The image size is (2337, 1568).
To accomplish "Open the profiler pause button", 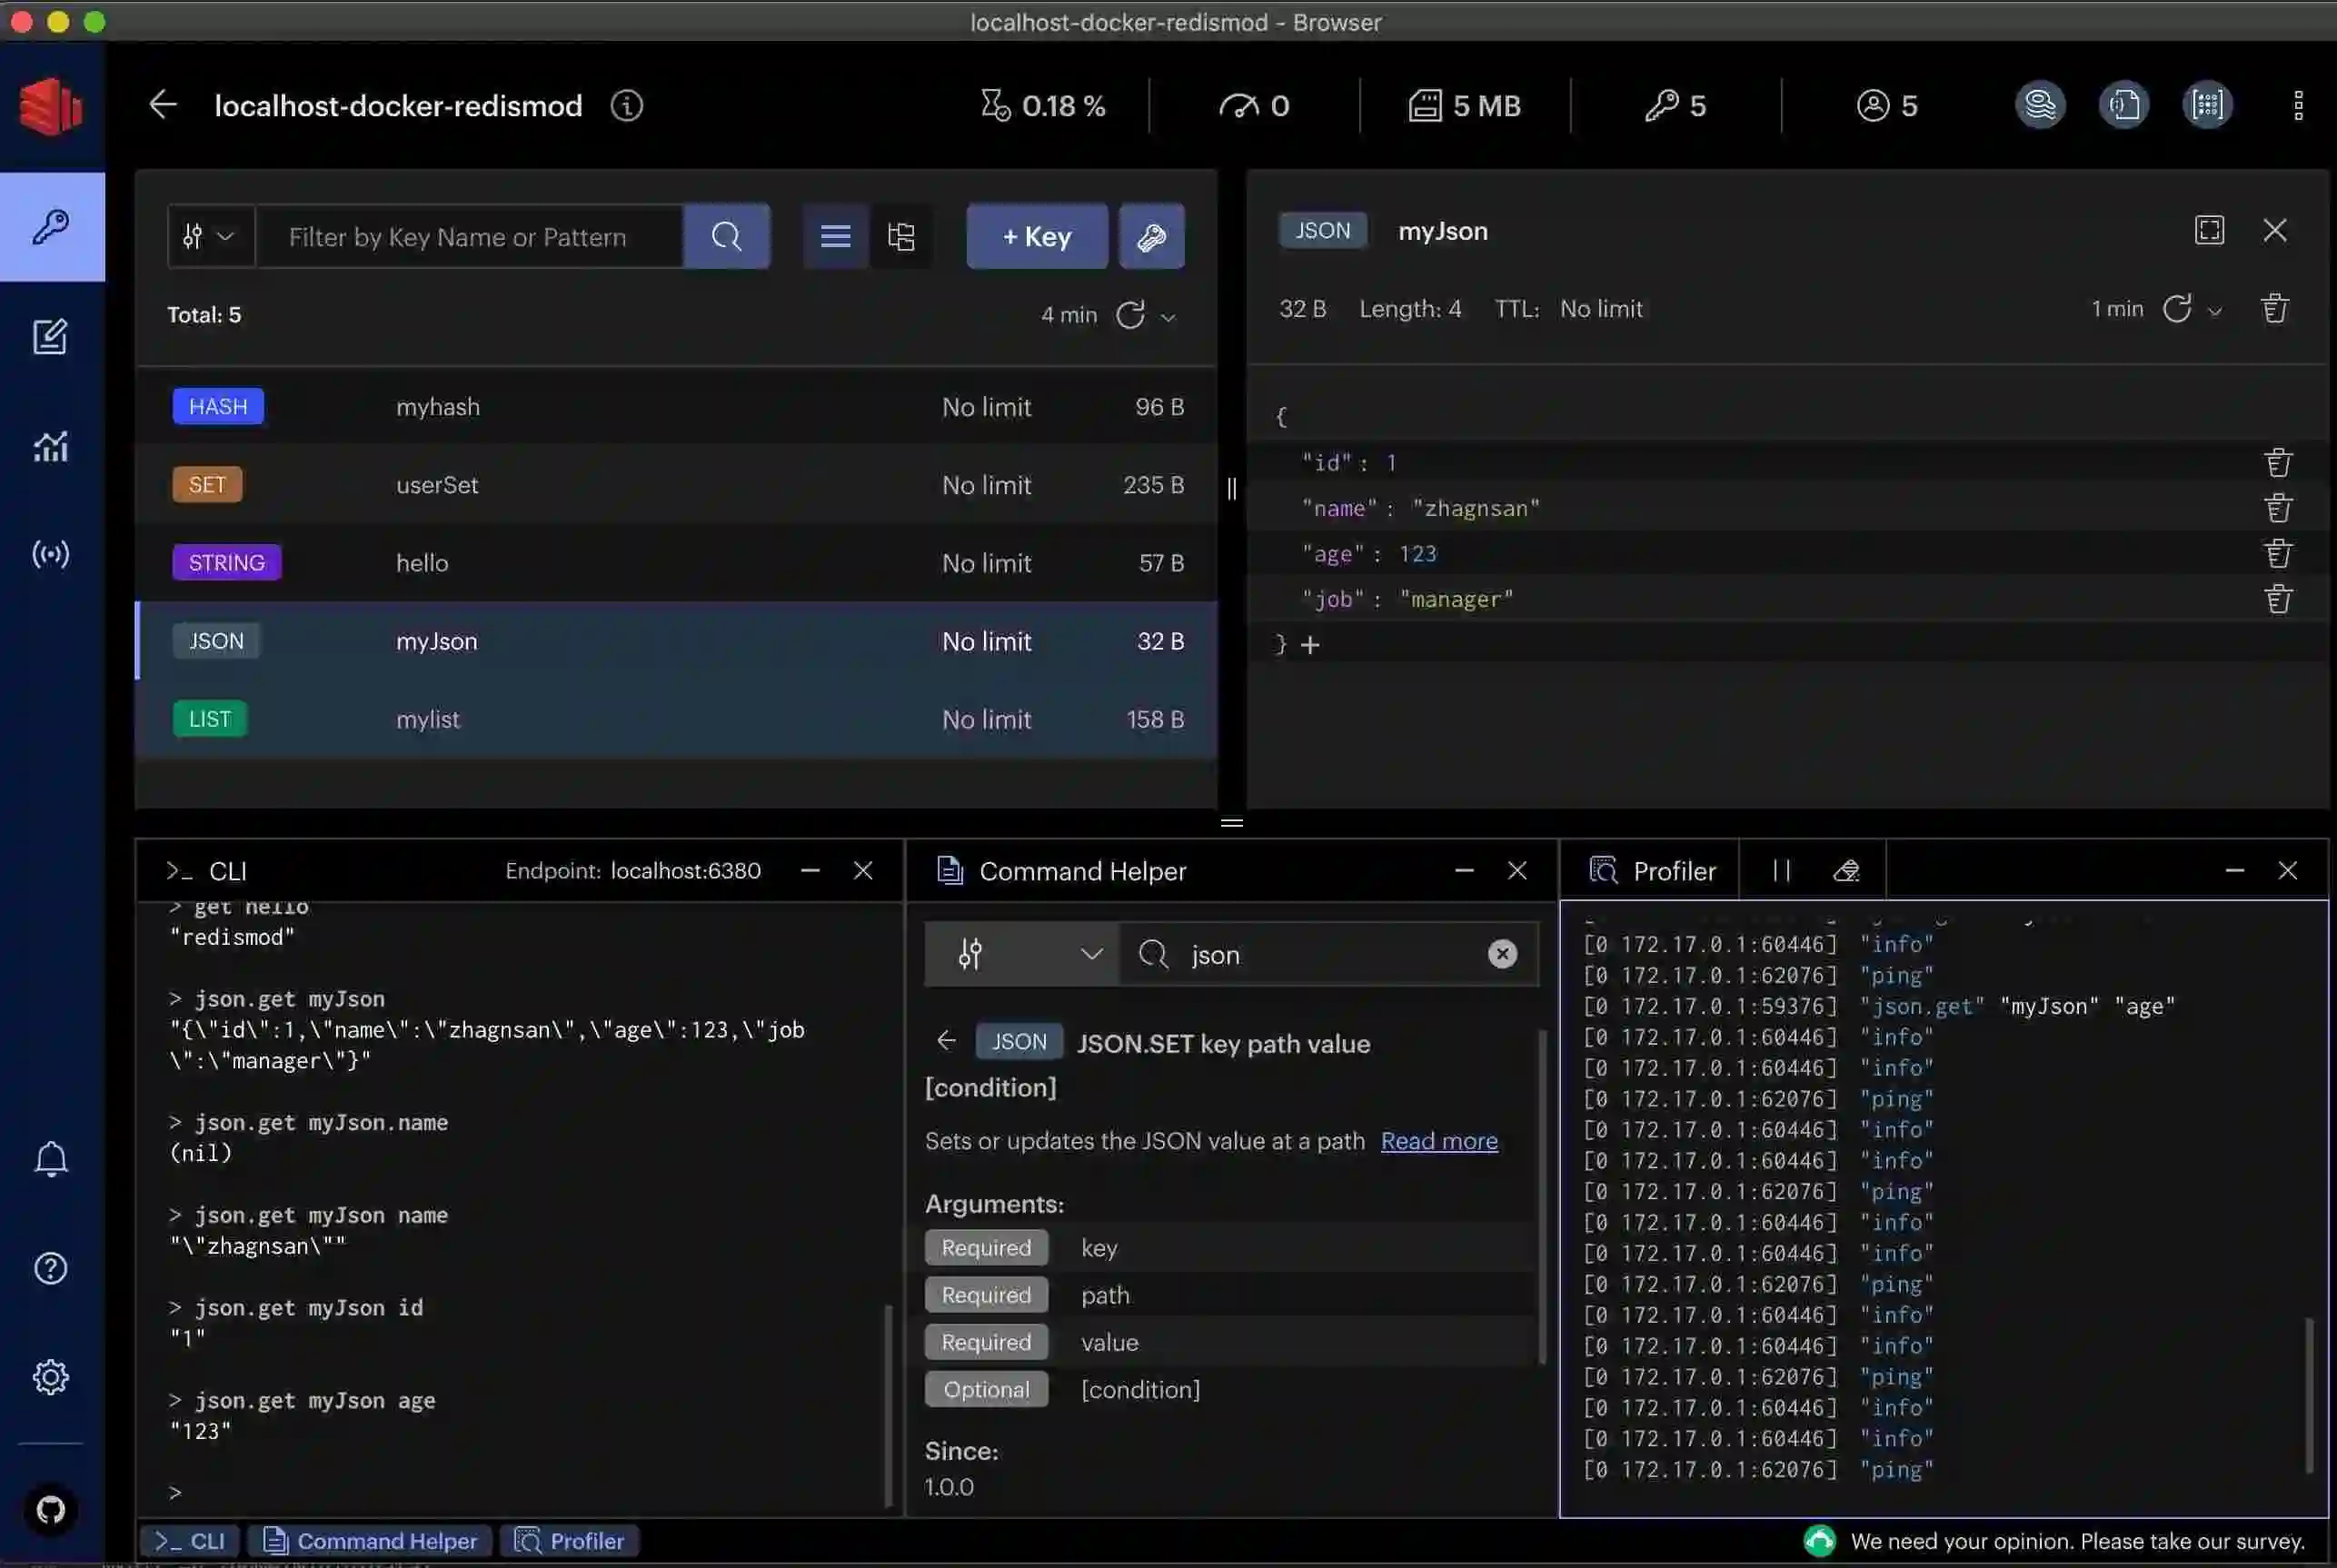I will (x=1778, y=869).
